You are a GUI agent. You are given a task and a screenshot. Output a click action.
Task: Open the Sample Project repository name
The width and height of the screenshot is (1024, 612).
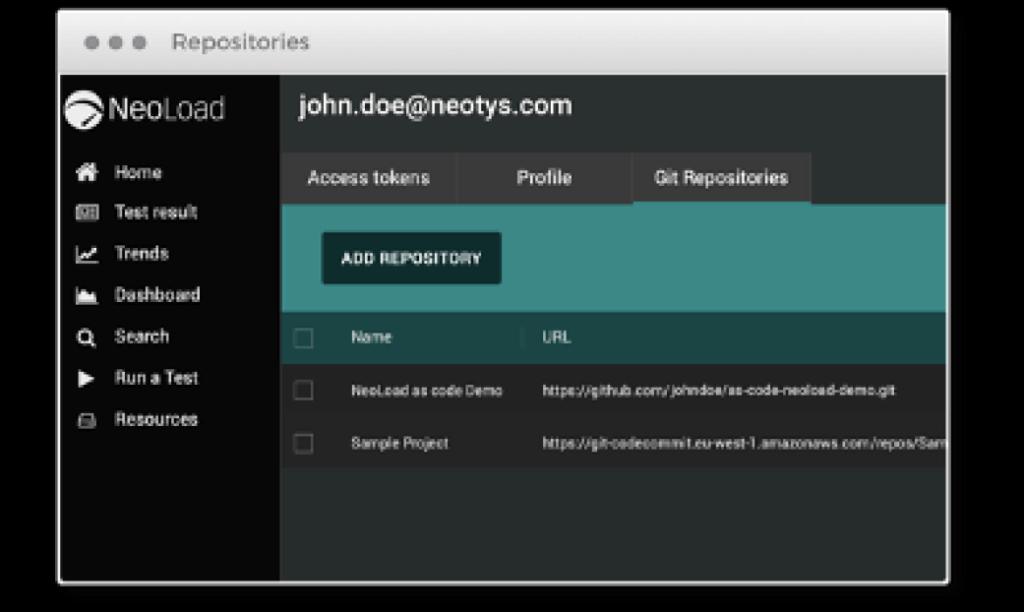[399, 443]
